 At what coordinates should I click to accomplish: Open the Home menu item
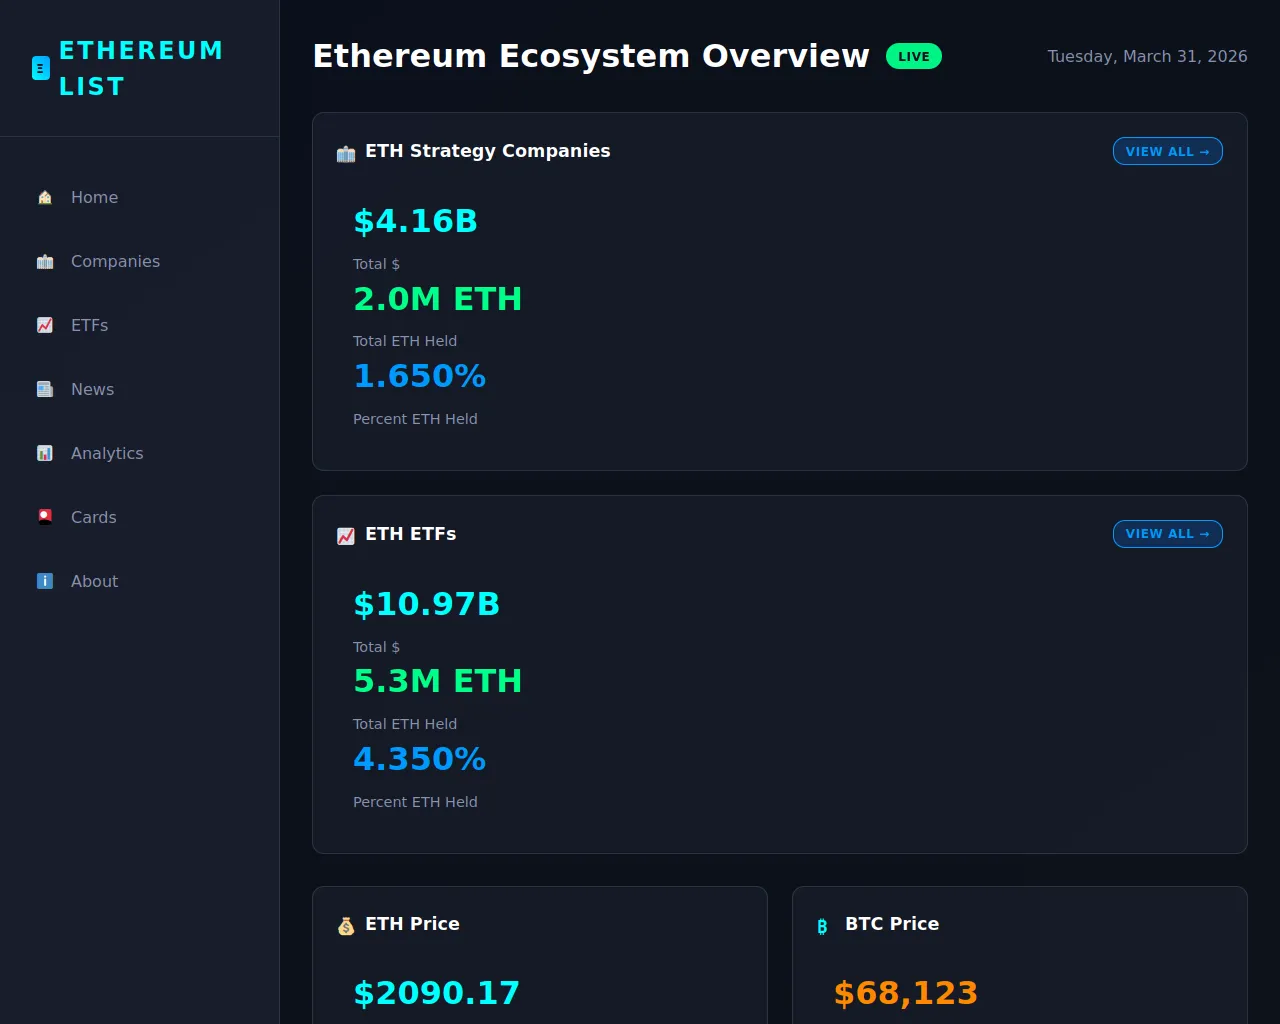coord(94,198)
